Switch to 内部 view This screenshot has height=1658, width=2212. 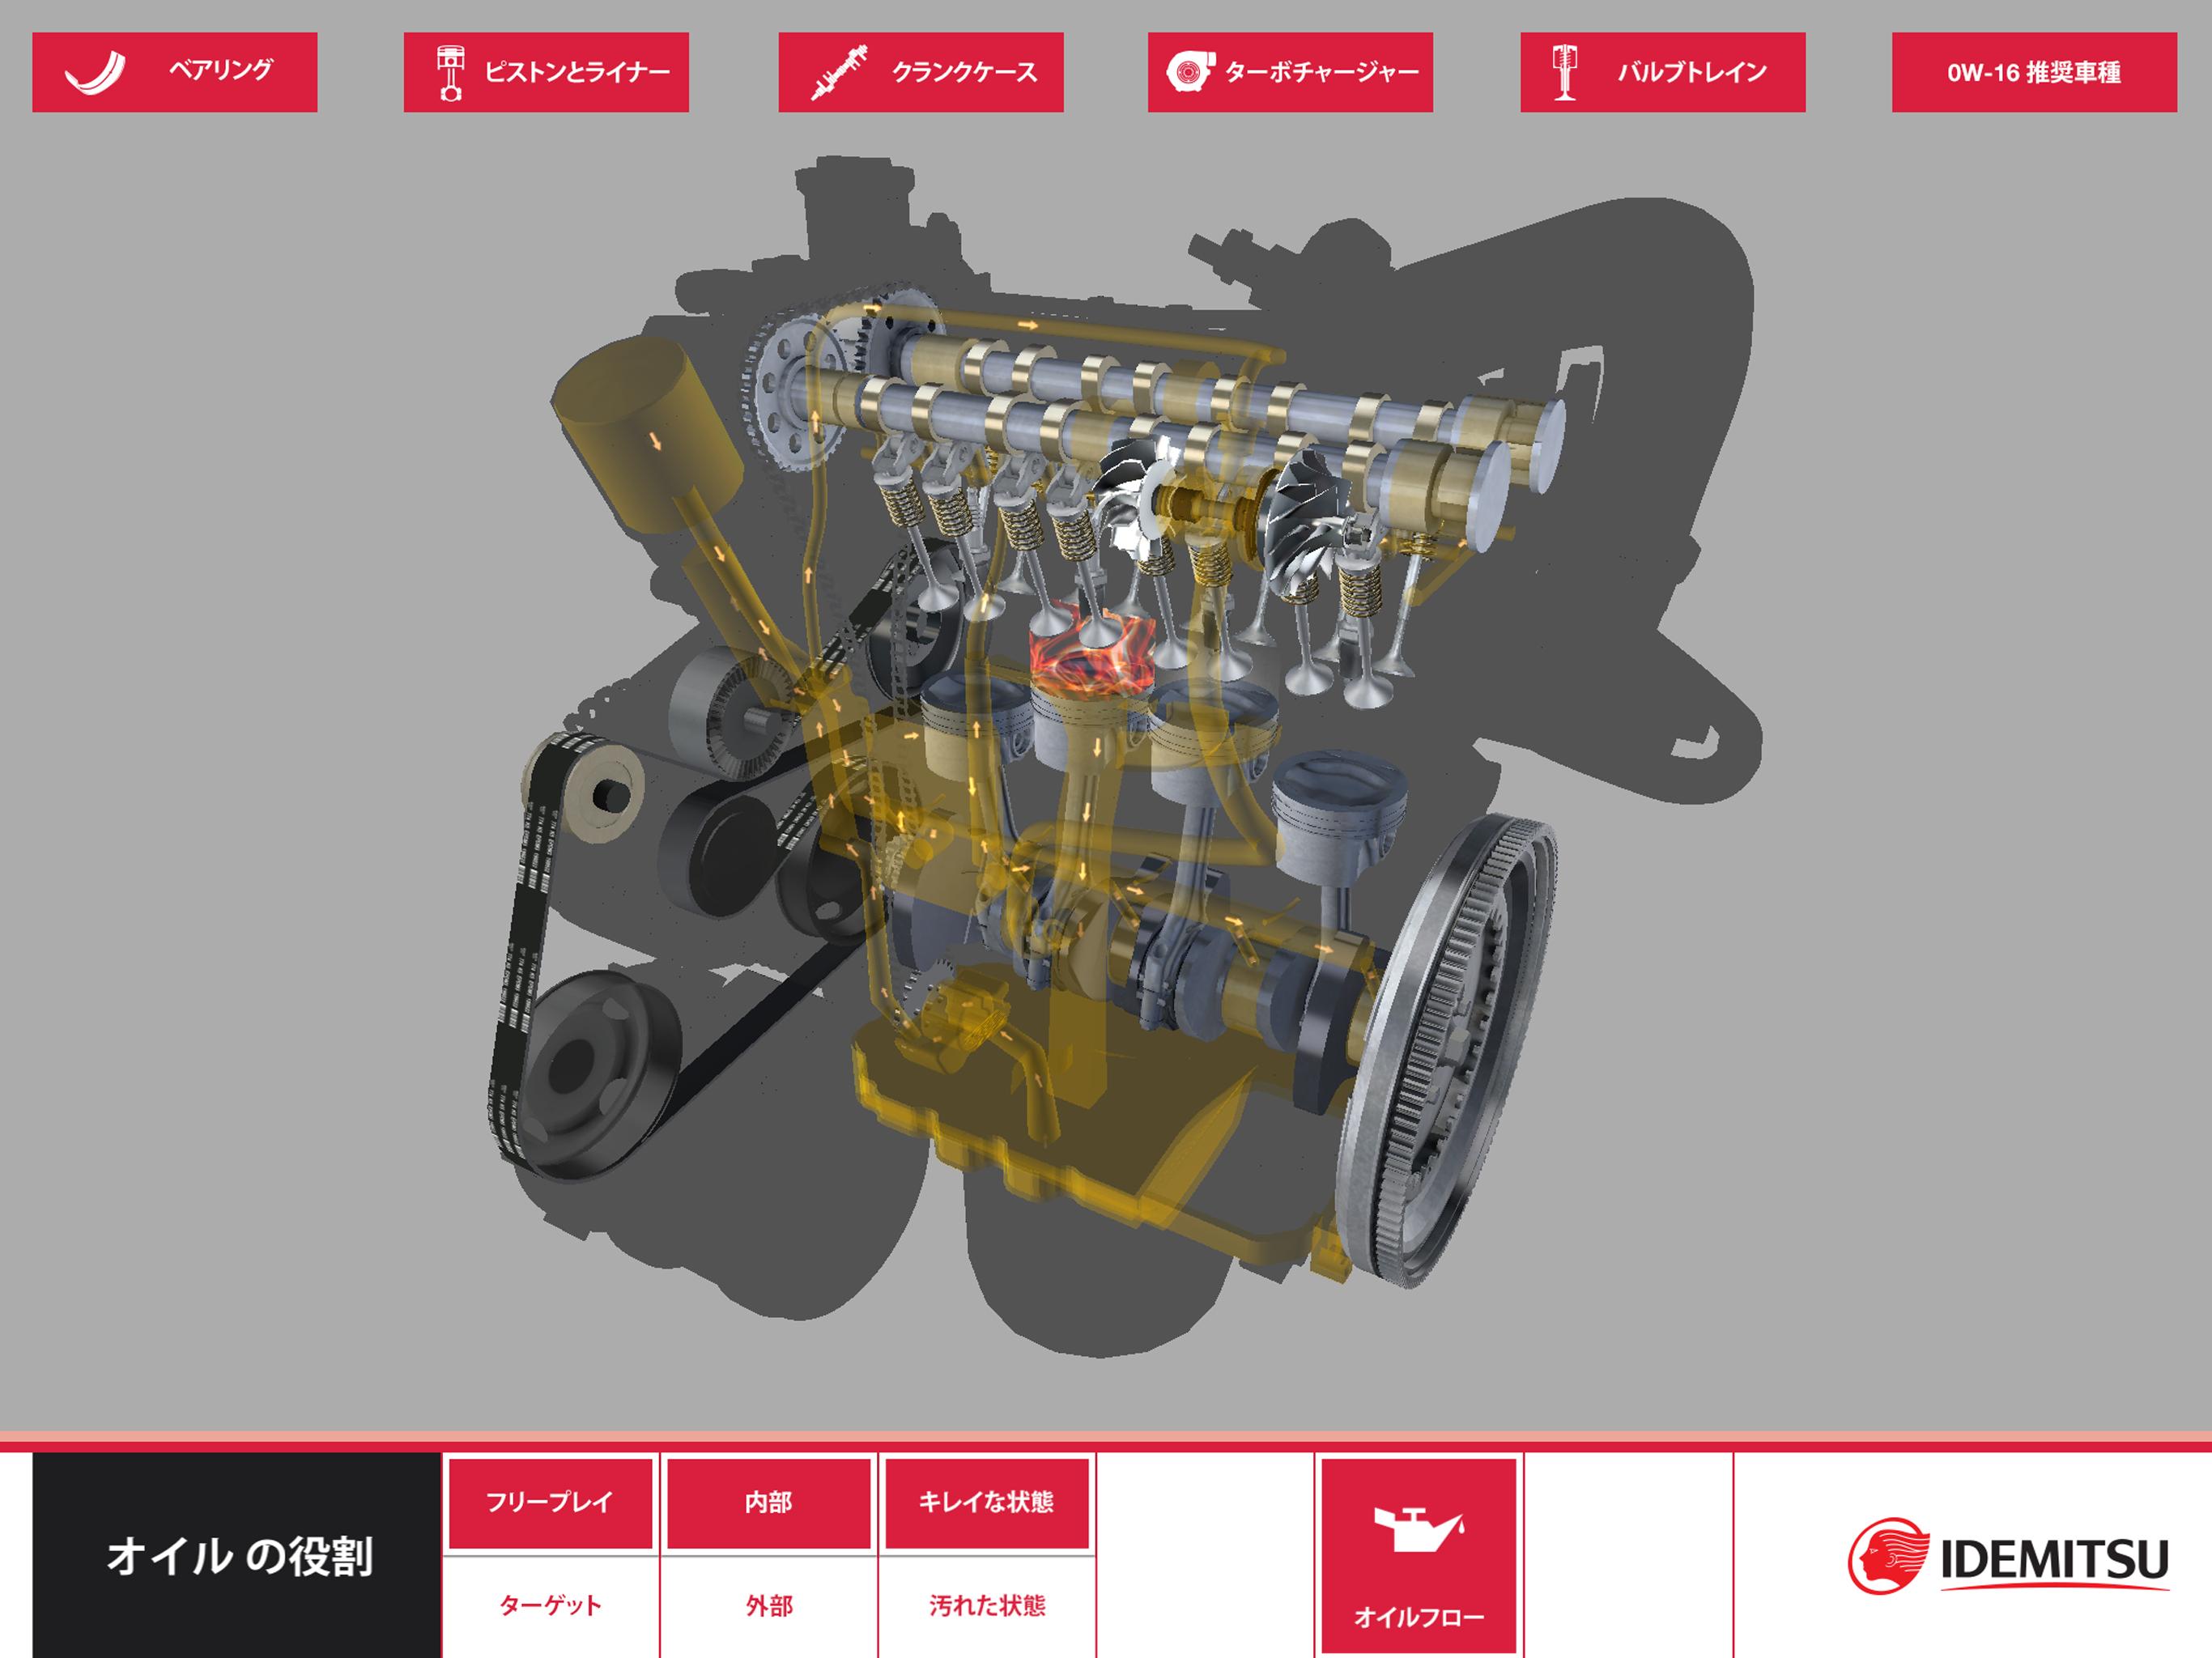(x=768, y=1502)
